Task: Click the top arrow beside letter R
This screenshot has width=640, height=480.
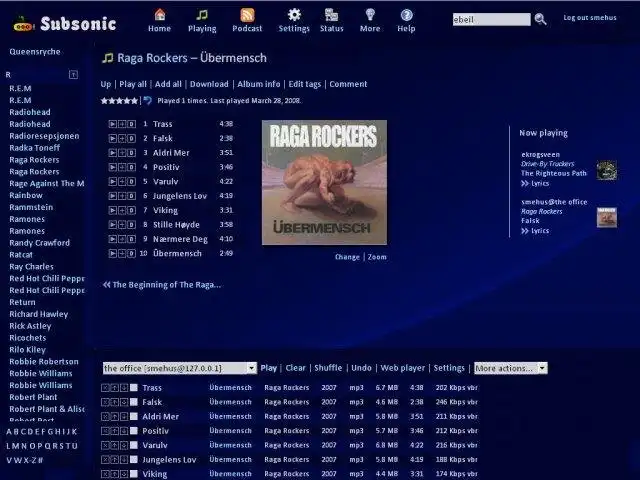Action: point(73,75)
